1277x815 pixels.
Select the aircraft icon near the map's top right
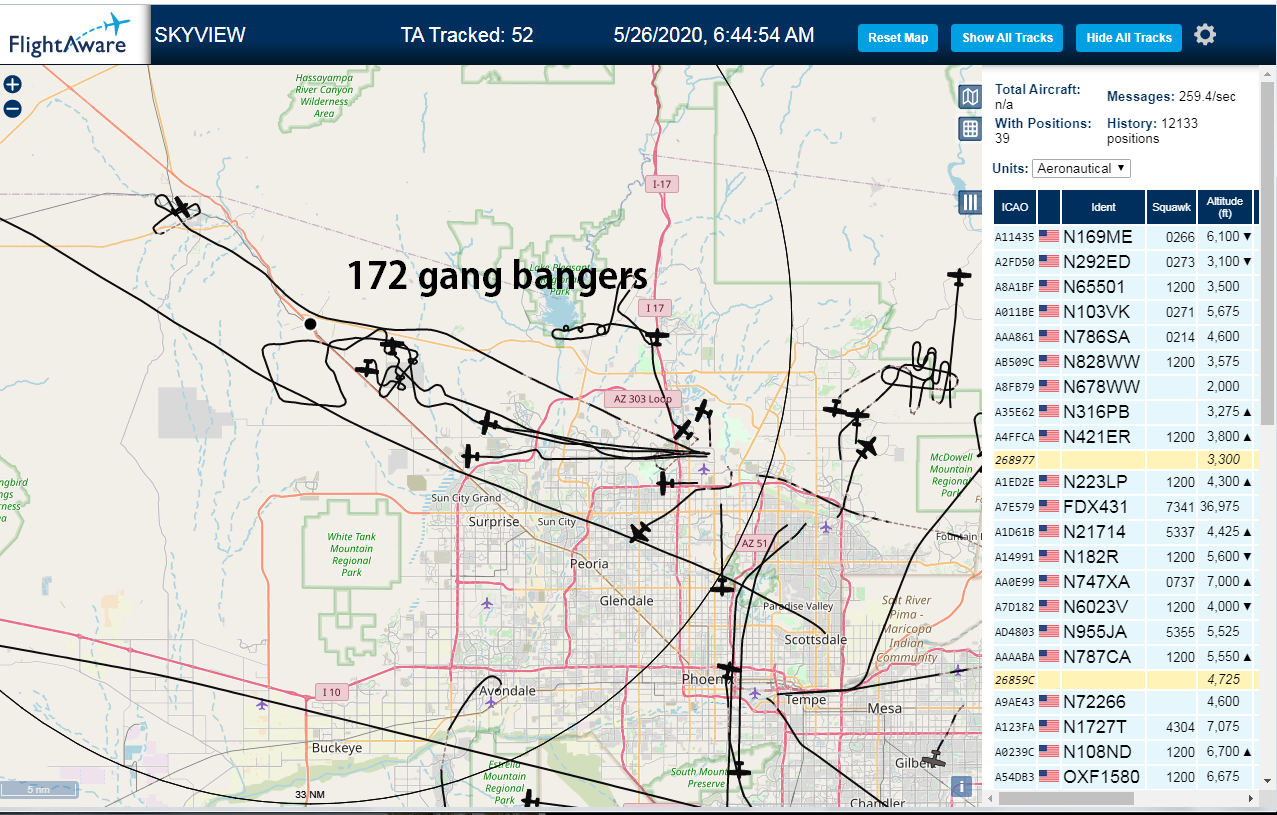(960, 277)
